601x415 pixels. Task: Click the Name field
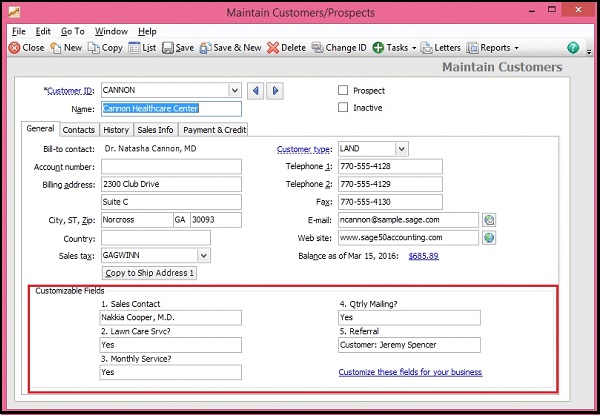171,109
